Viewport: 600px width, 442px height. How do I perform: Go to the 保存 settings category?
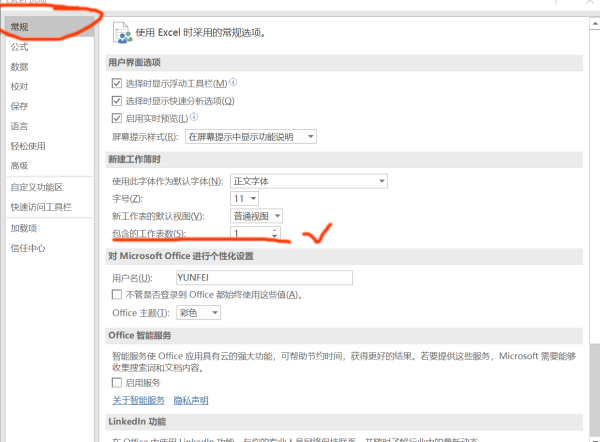click(x=19, y=106)
